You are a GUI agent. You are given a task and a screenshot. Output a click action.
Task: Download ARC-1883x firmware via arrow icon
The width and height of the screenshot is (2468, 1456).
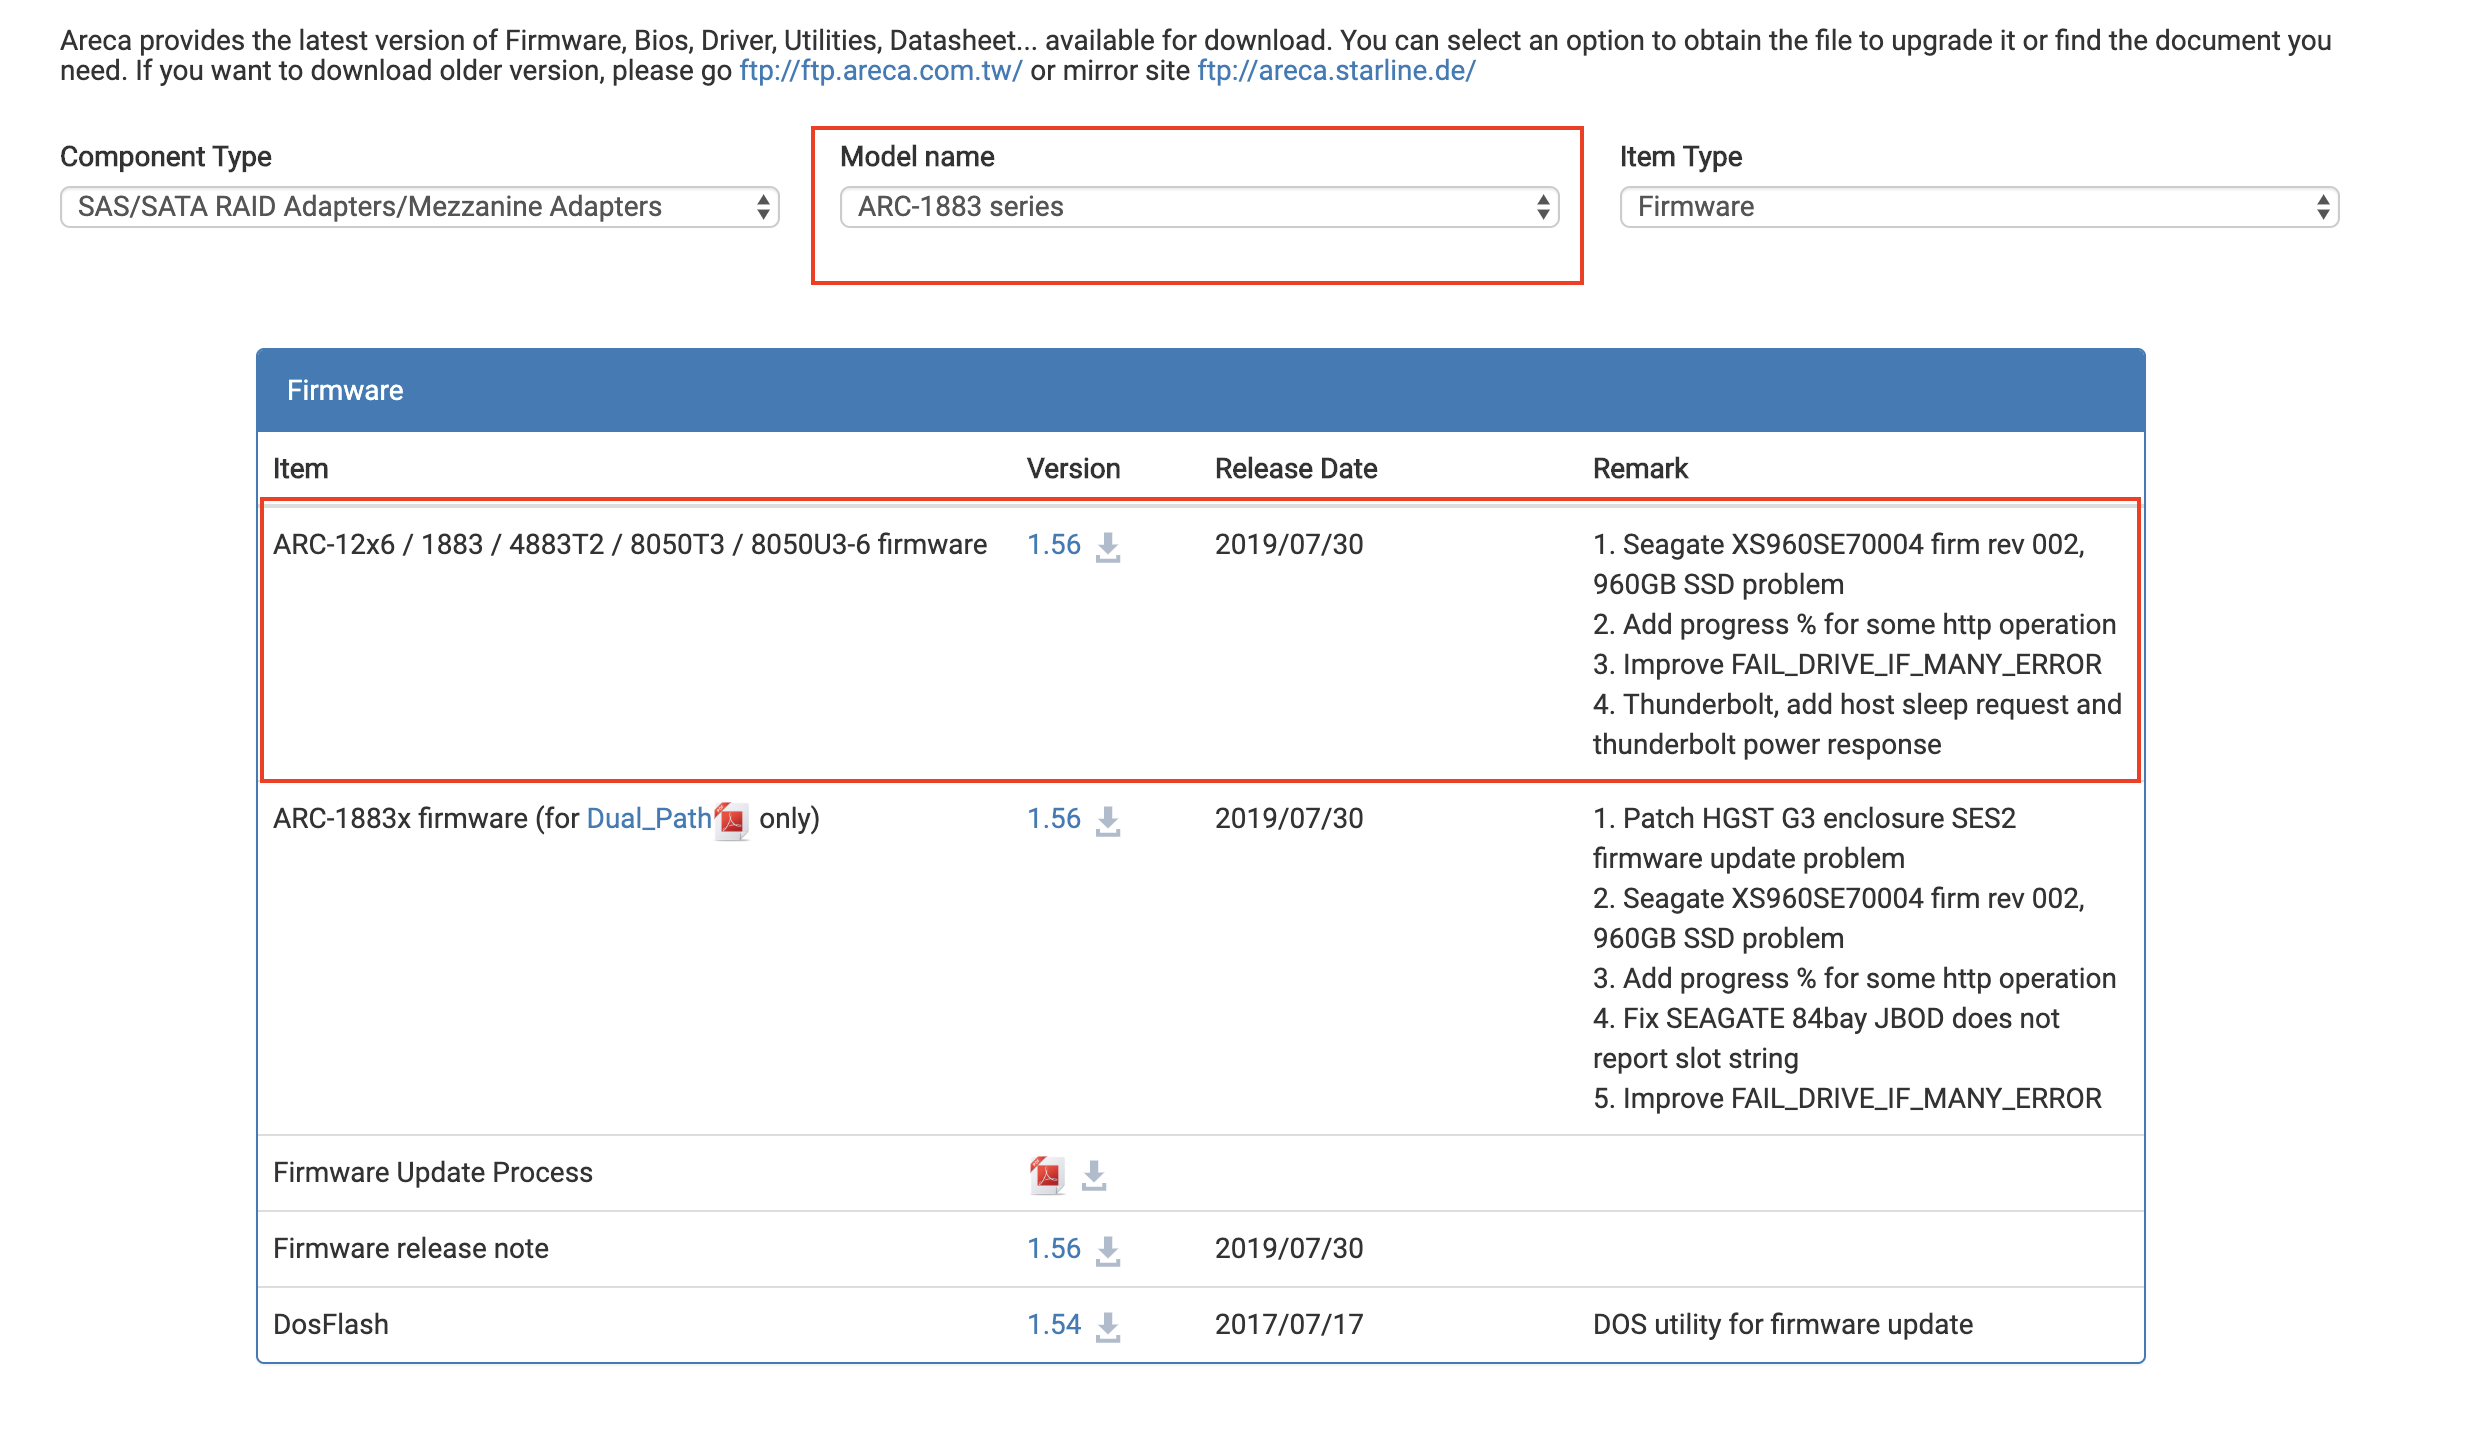1108,821
